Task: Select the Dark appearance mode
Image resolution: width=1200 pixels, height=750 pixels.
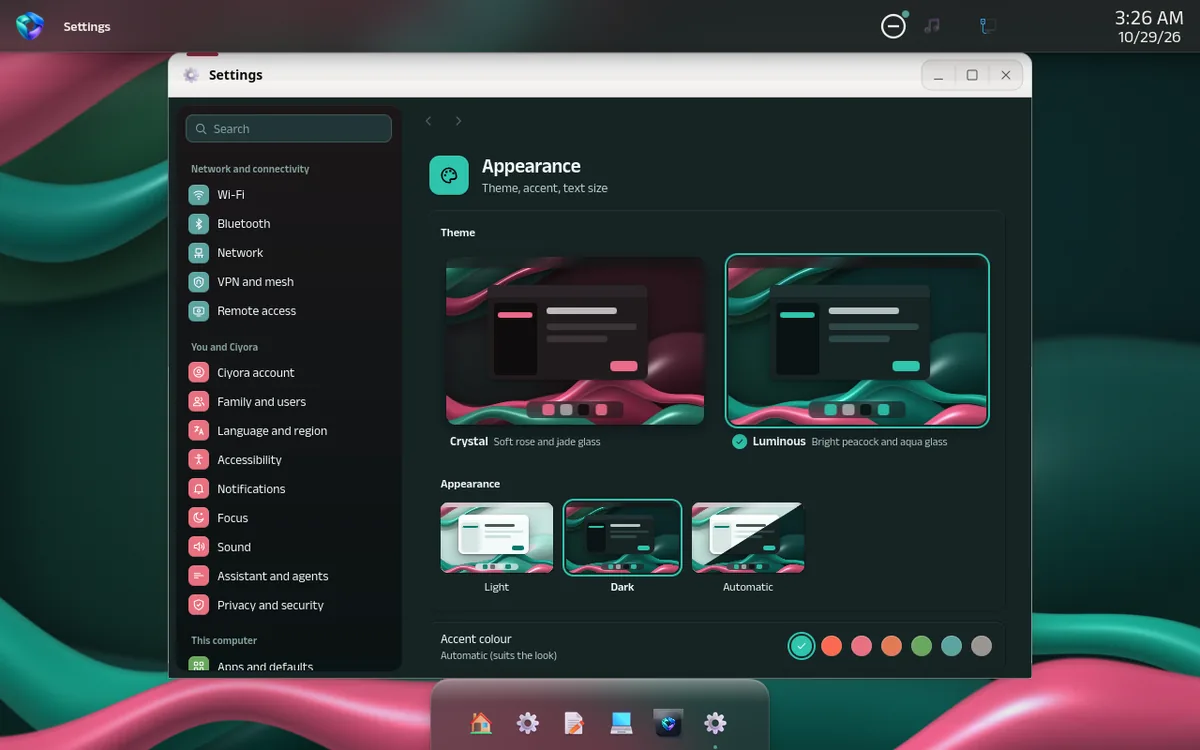Action: click(622, 538)
